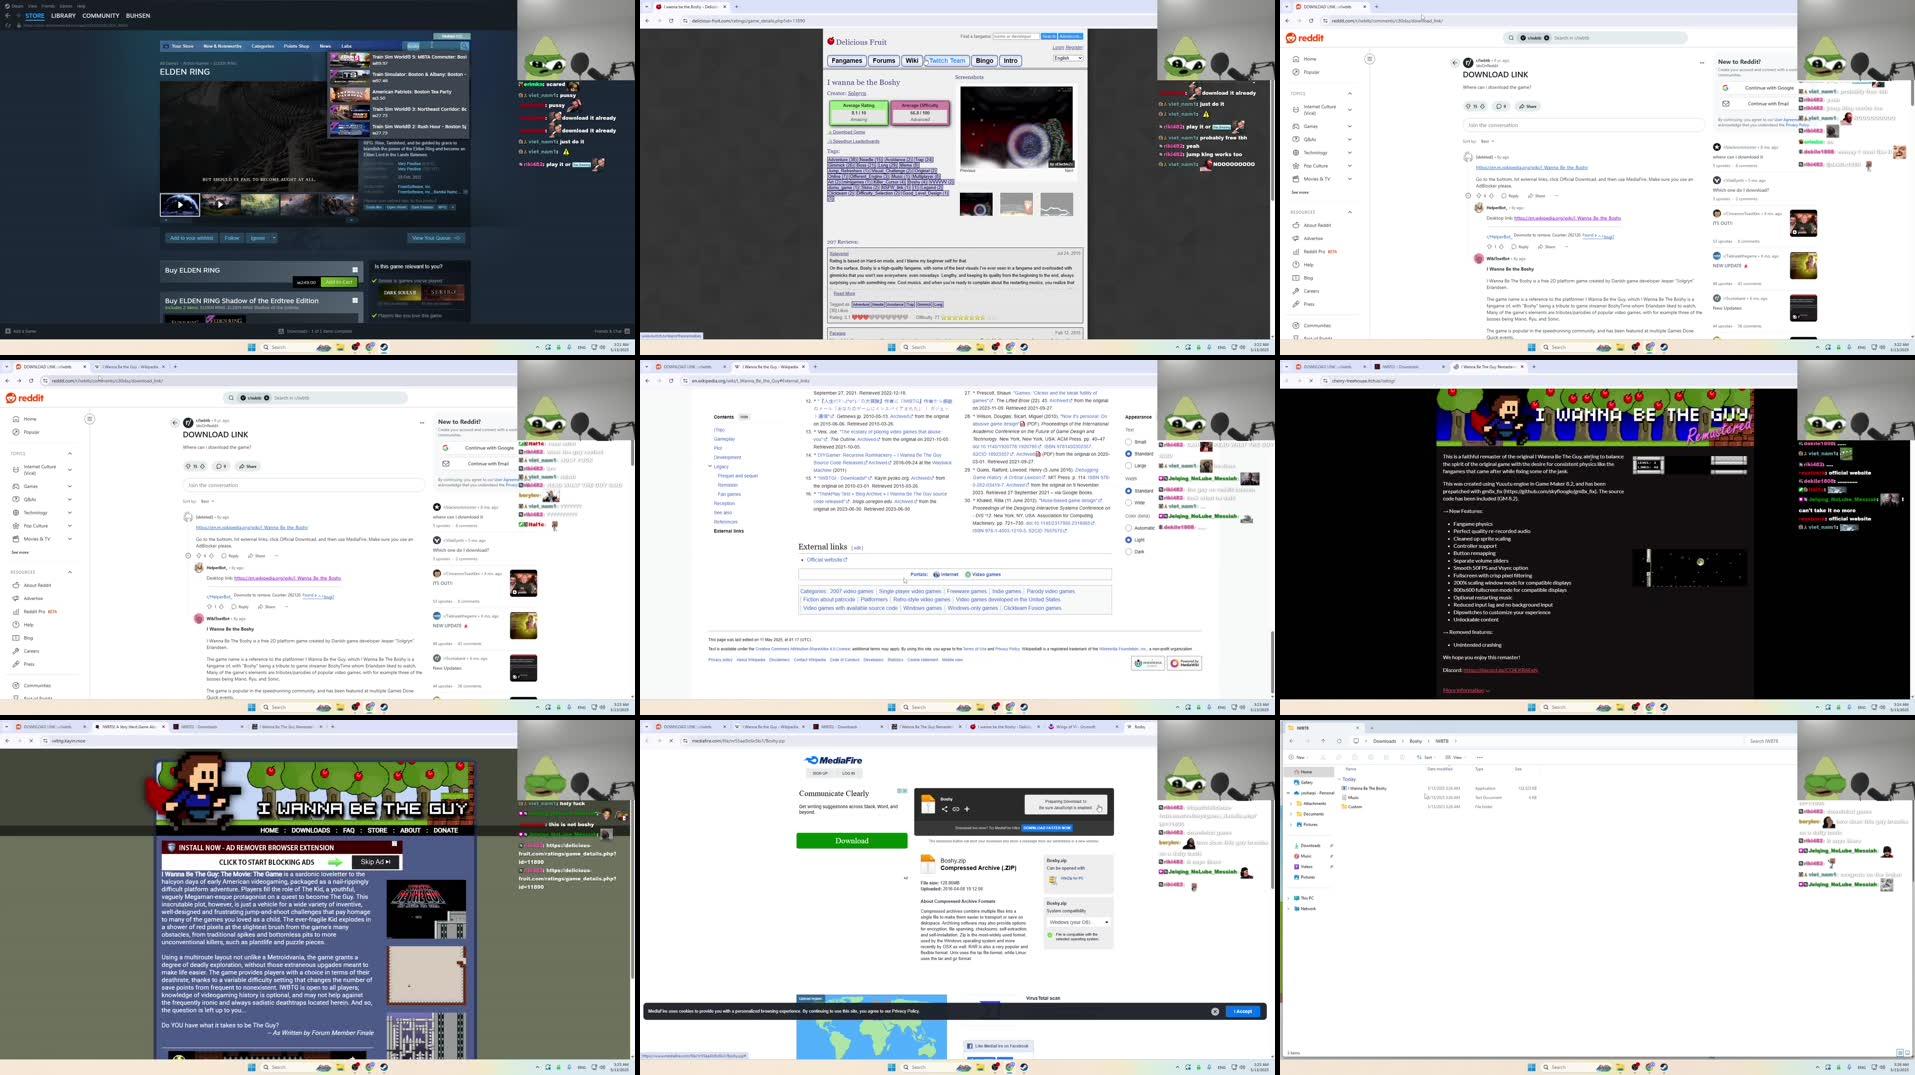
Task: Open Bingo menu on Delicious Fruit
Action: (x=984, y=61)
